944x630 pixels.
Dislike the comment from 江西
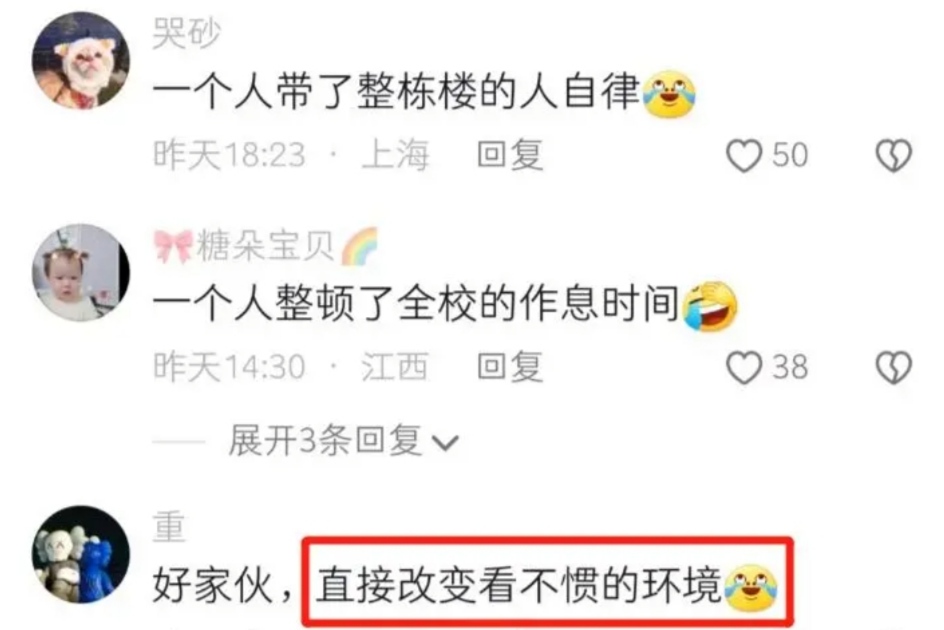(893, 367)
